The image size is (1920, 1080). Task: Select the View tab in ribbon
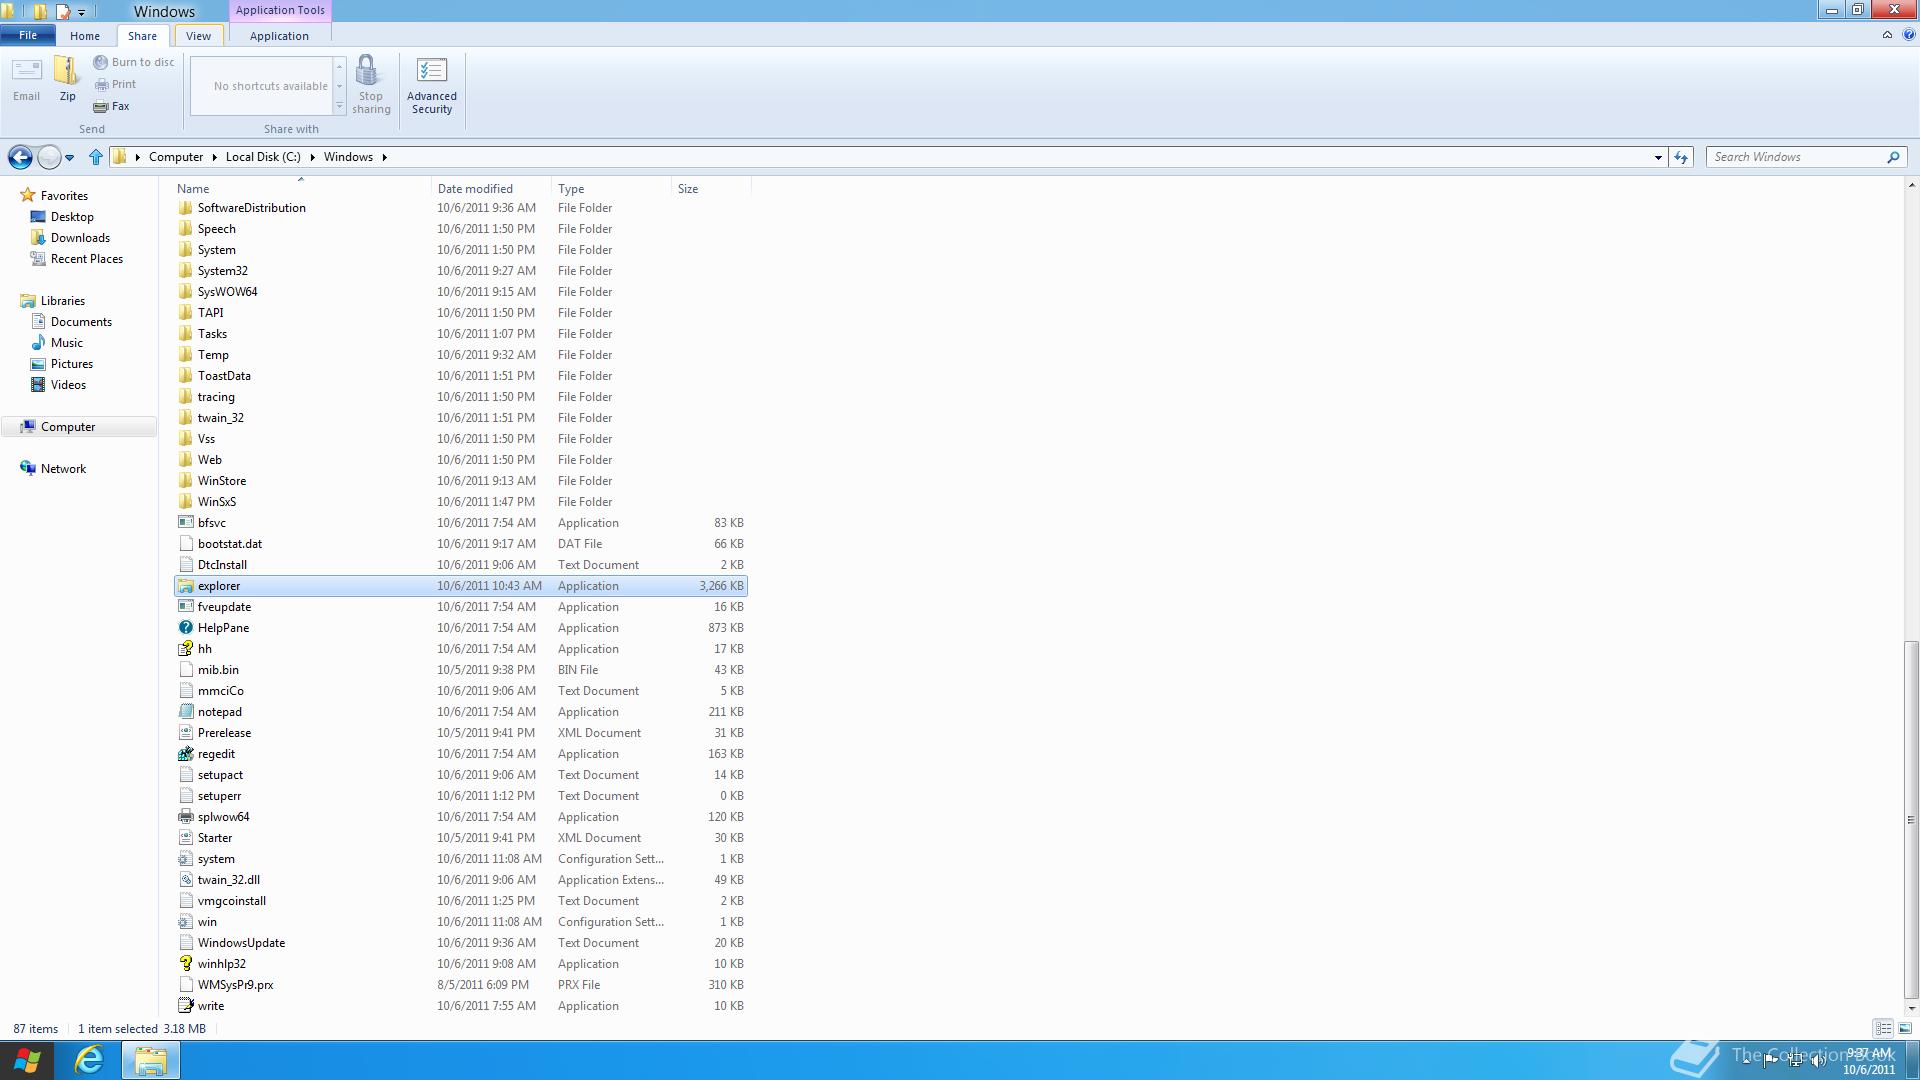[x=198, y=36]
